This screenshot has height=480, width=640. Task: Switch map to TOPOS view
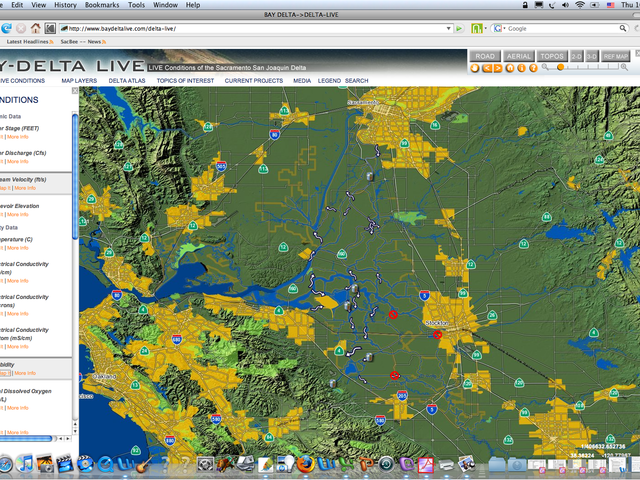point(552,56)
